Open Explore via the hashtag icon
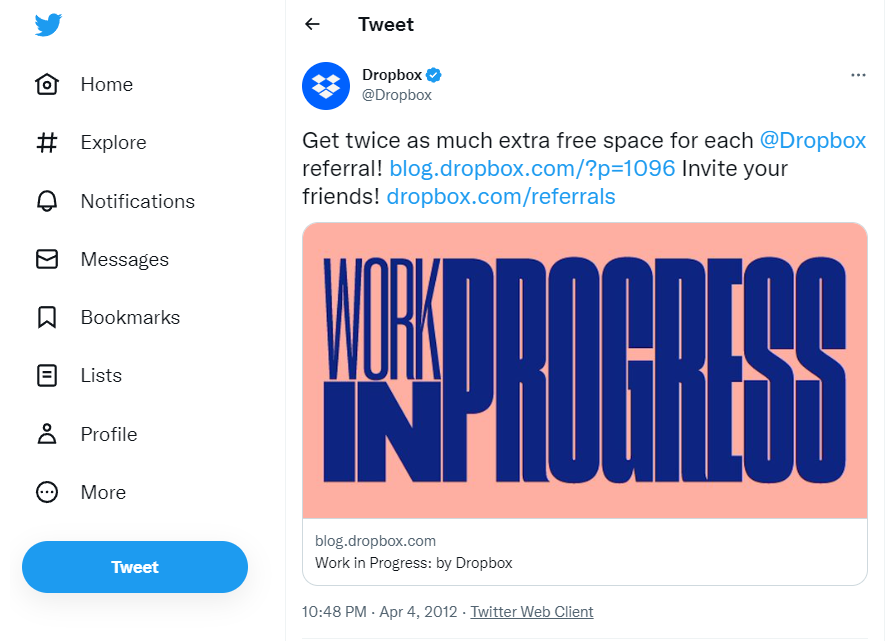The height and width of the screenshot is (641, 890). [x=46, y=142]
